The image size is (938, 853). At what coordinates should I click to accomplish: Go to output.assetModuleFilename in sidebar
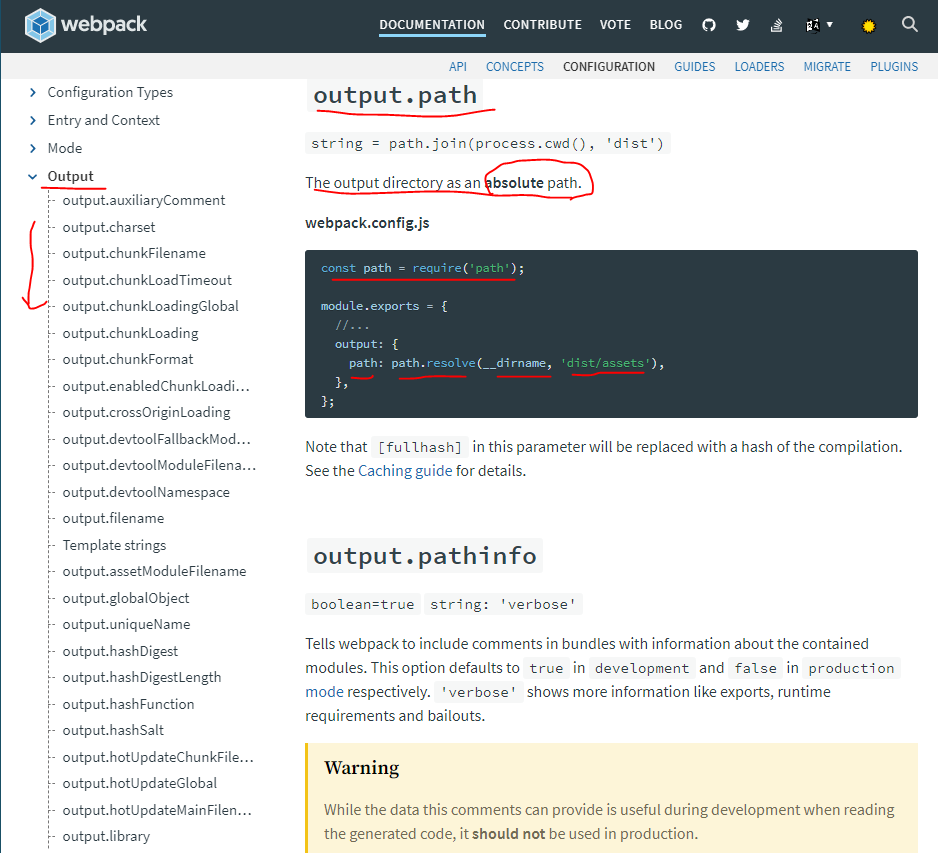pos(154,571)
